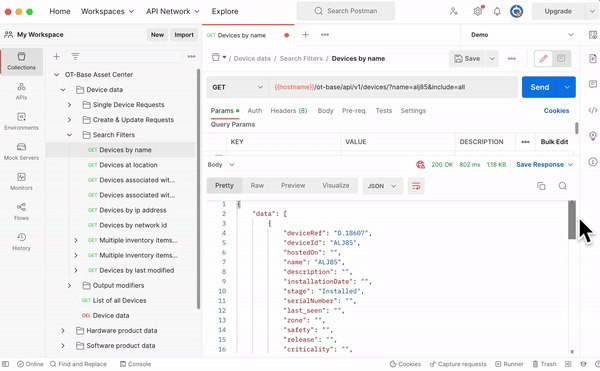Open the APIs sidebar section
This screenshot has width=600, height=371.
click(21, 91)
